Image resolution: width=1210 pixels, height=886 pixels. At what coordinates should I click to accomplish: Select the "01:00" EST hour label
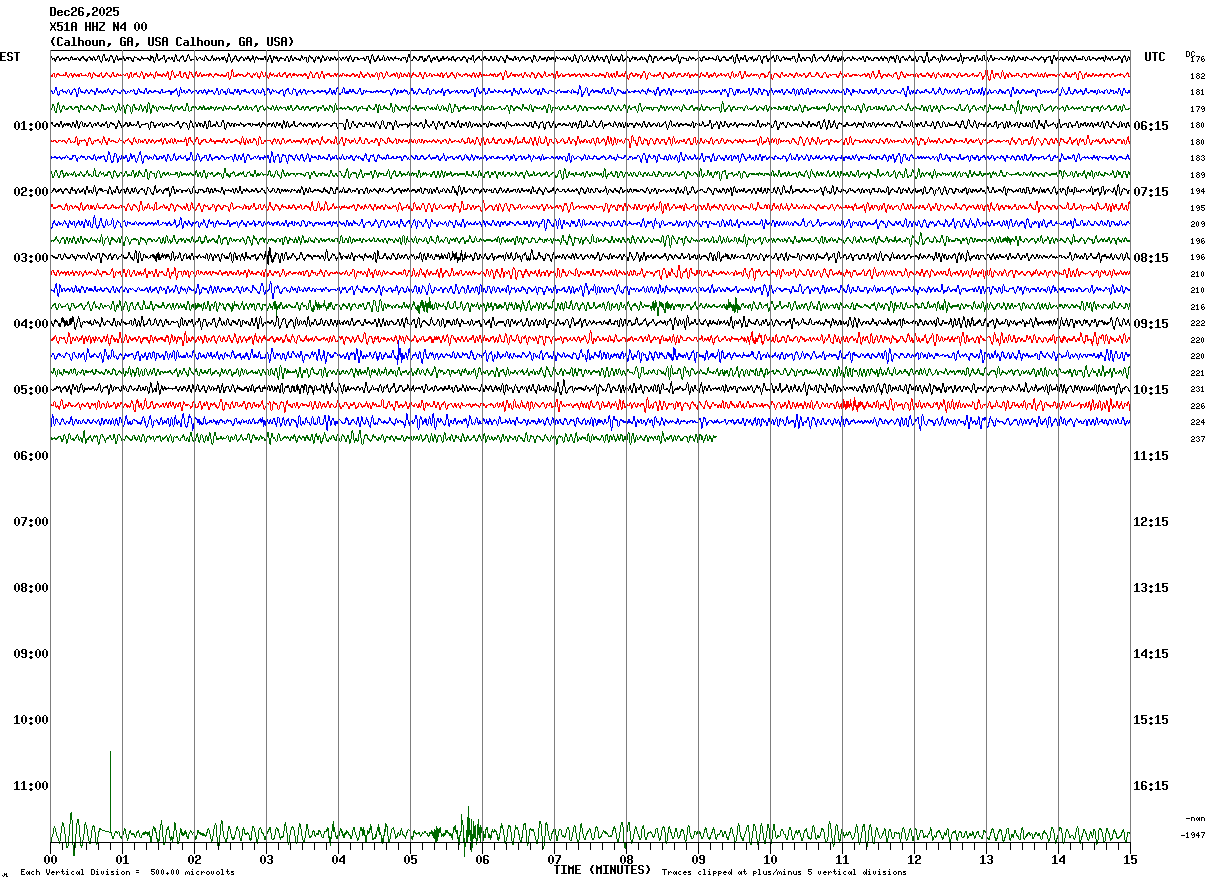(x=30, y=126)
